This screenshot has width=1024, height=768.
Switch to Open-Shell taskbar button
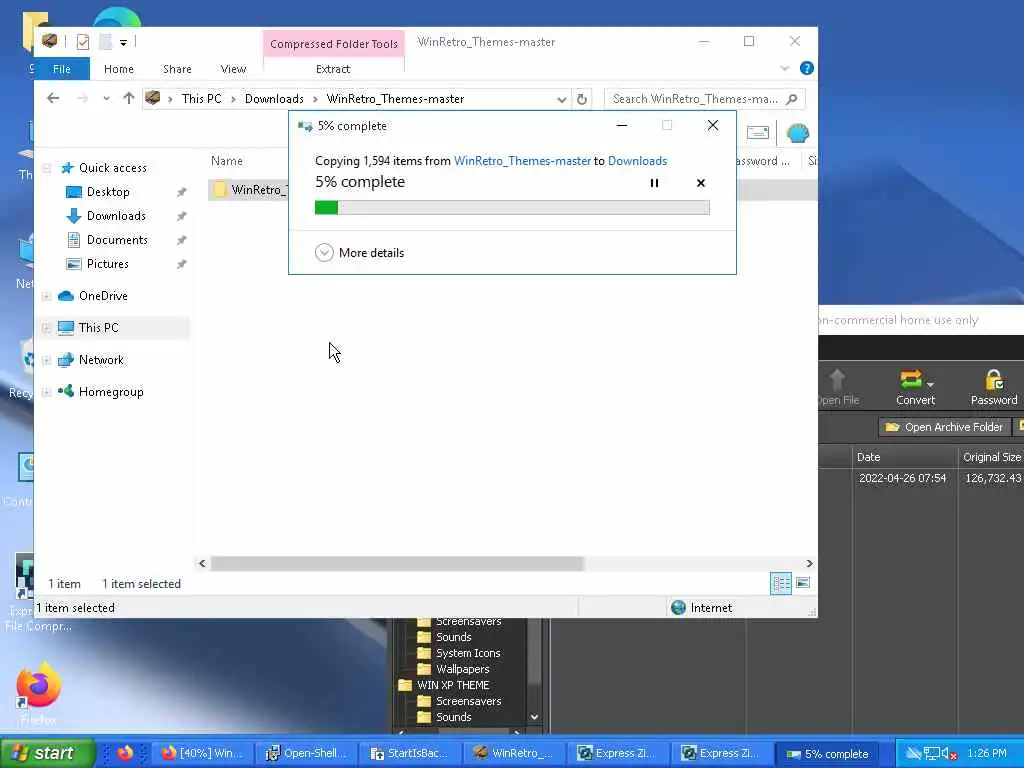307,753
